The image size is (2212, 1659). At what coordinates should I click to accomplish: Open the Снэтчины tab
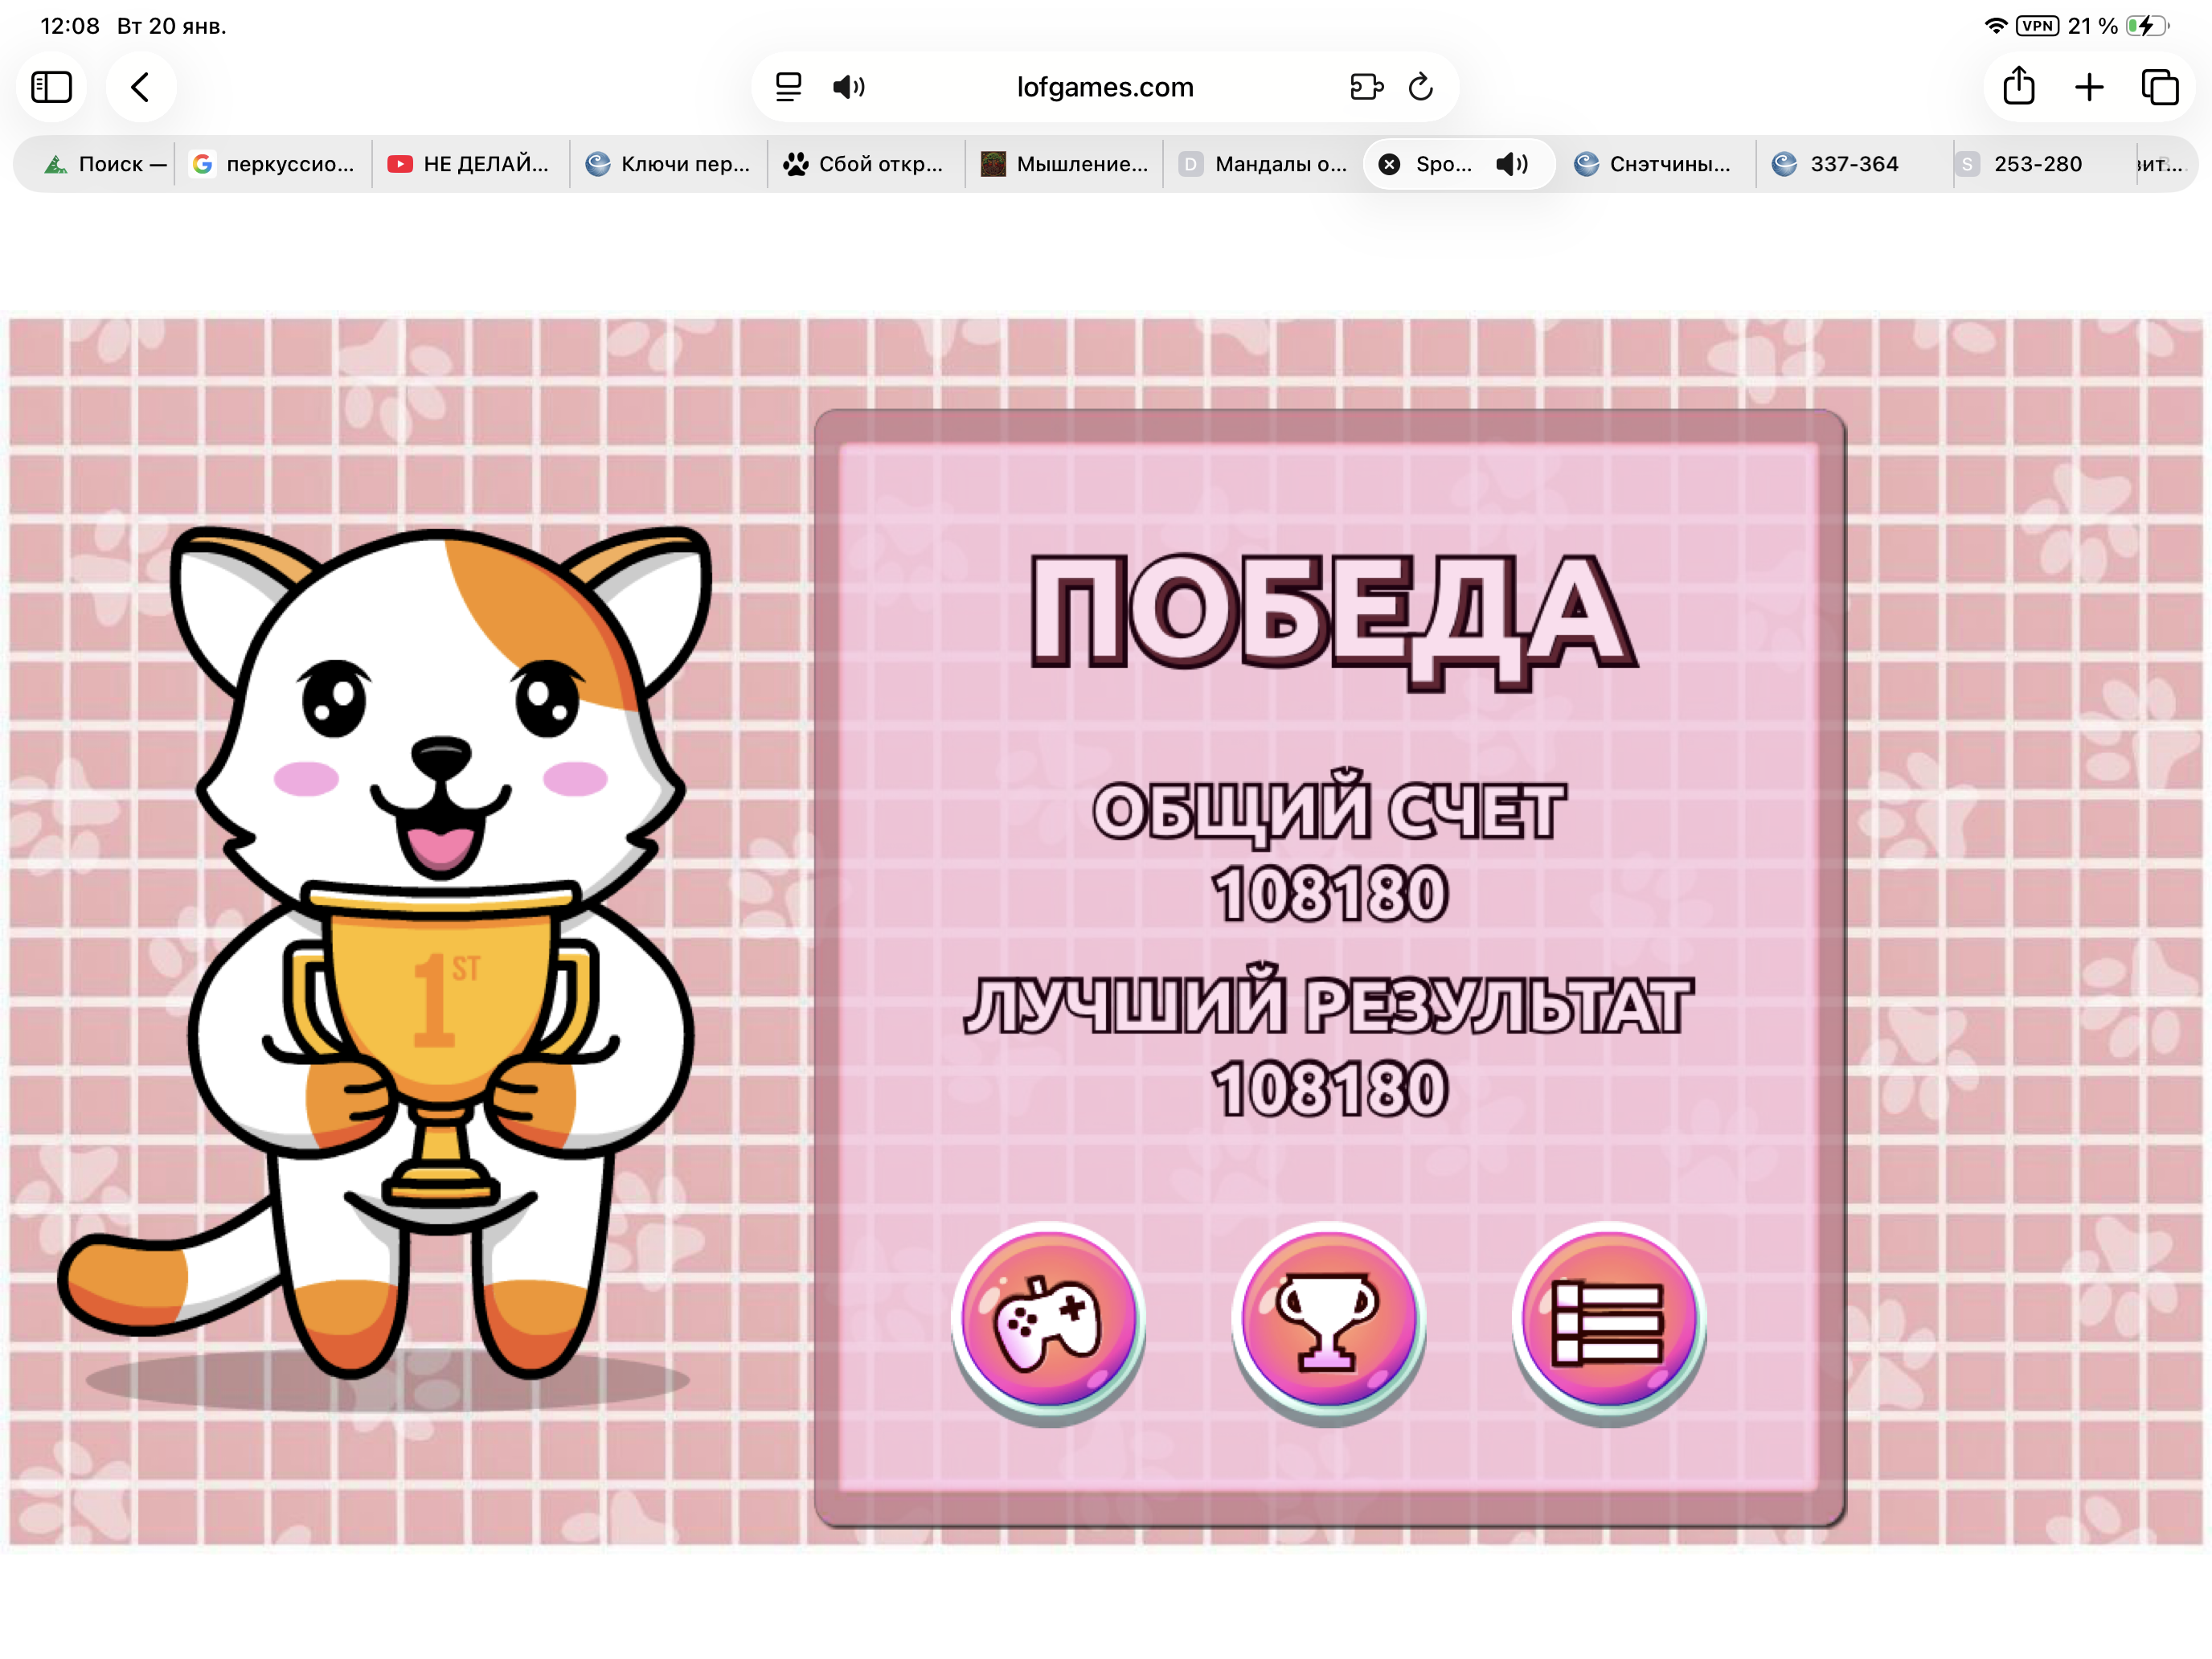pos(1656,164)
